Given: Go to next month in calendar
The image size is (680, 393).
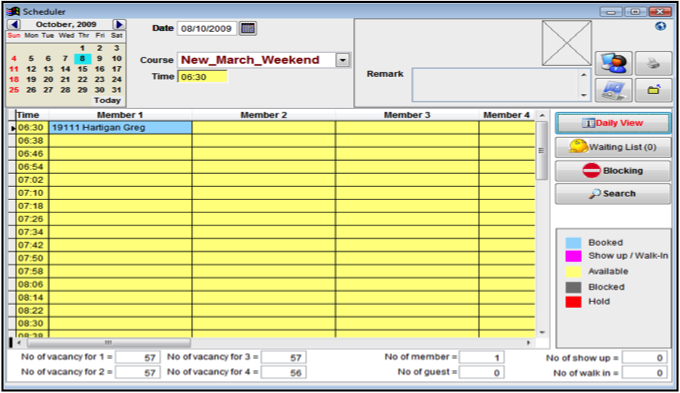Looking at the screenshot, I should click(x=118, y=24).
